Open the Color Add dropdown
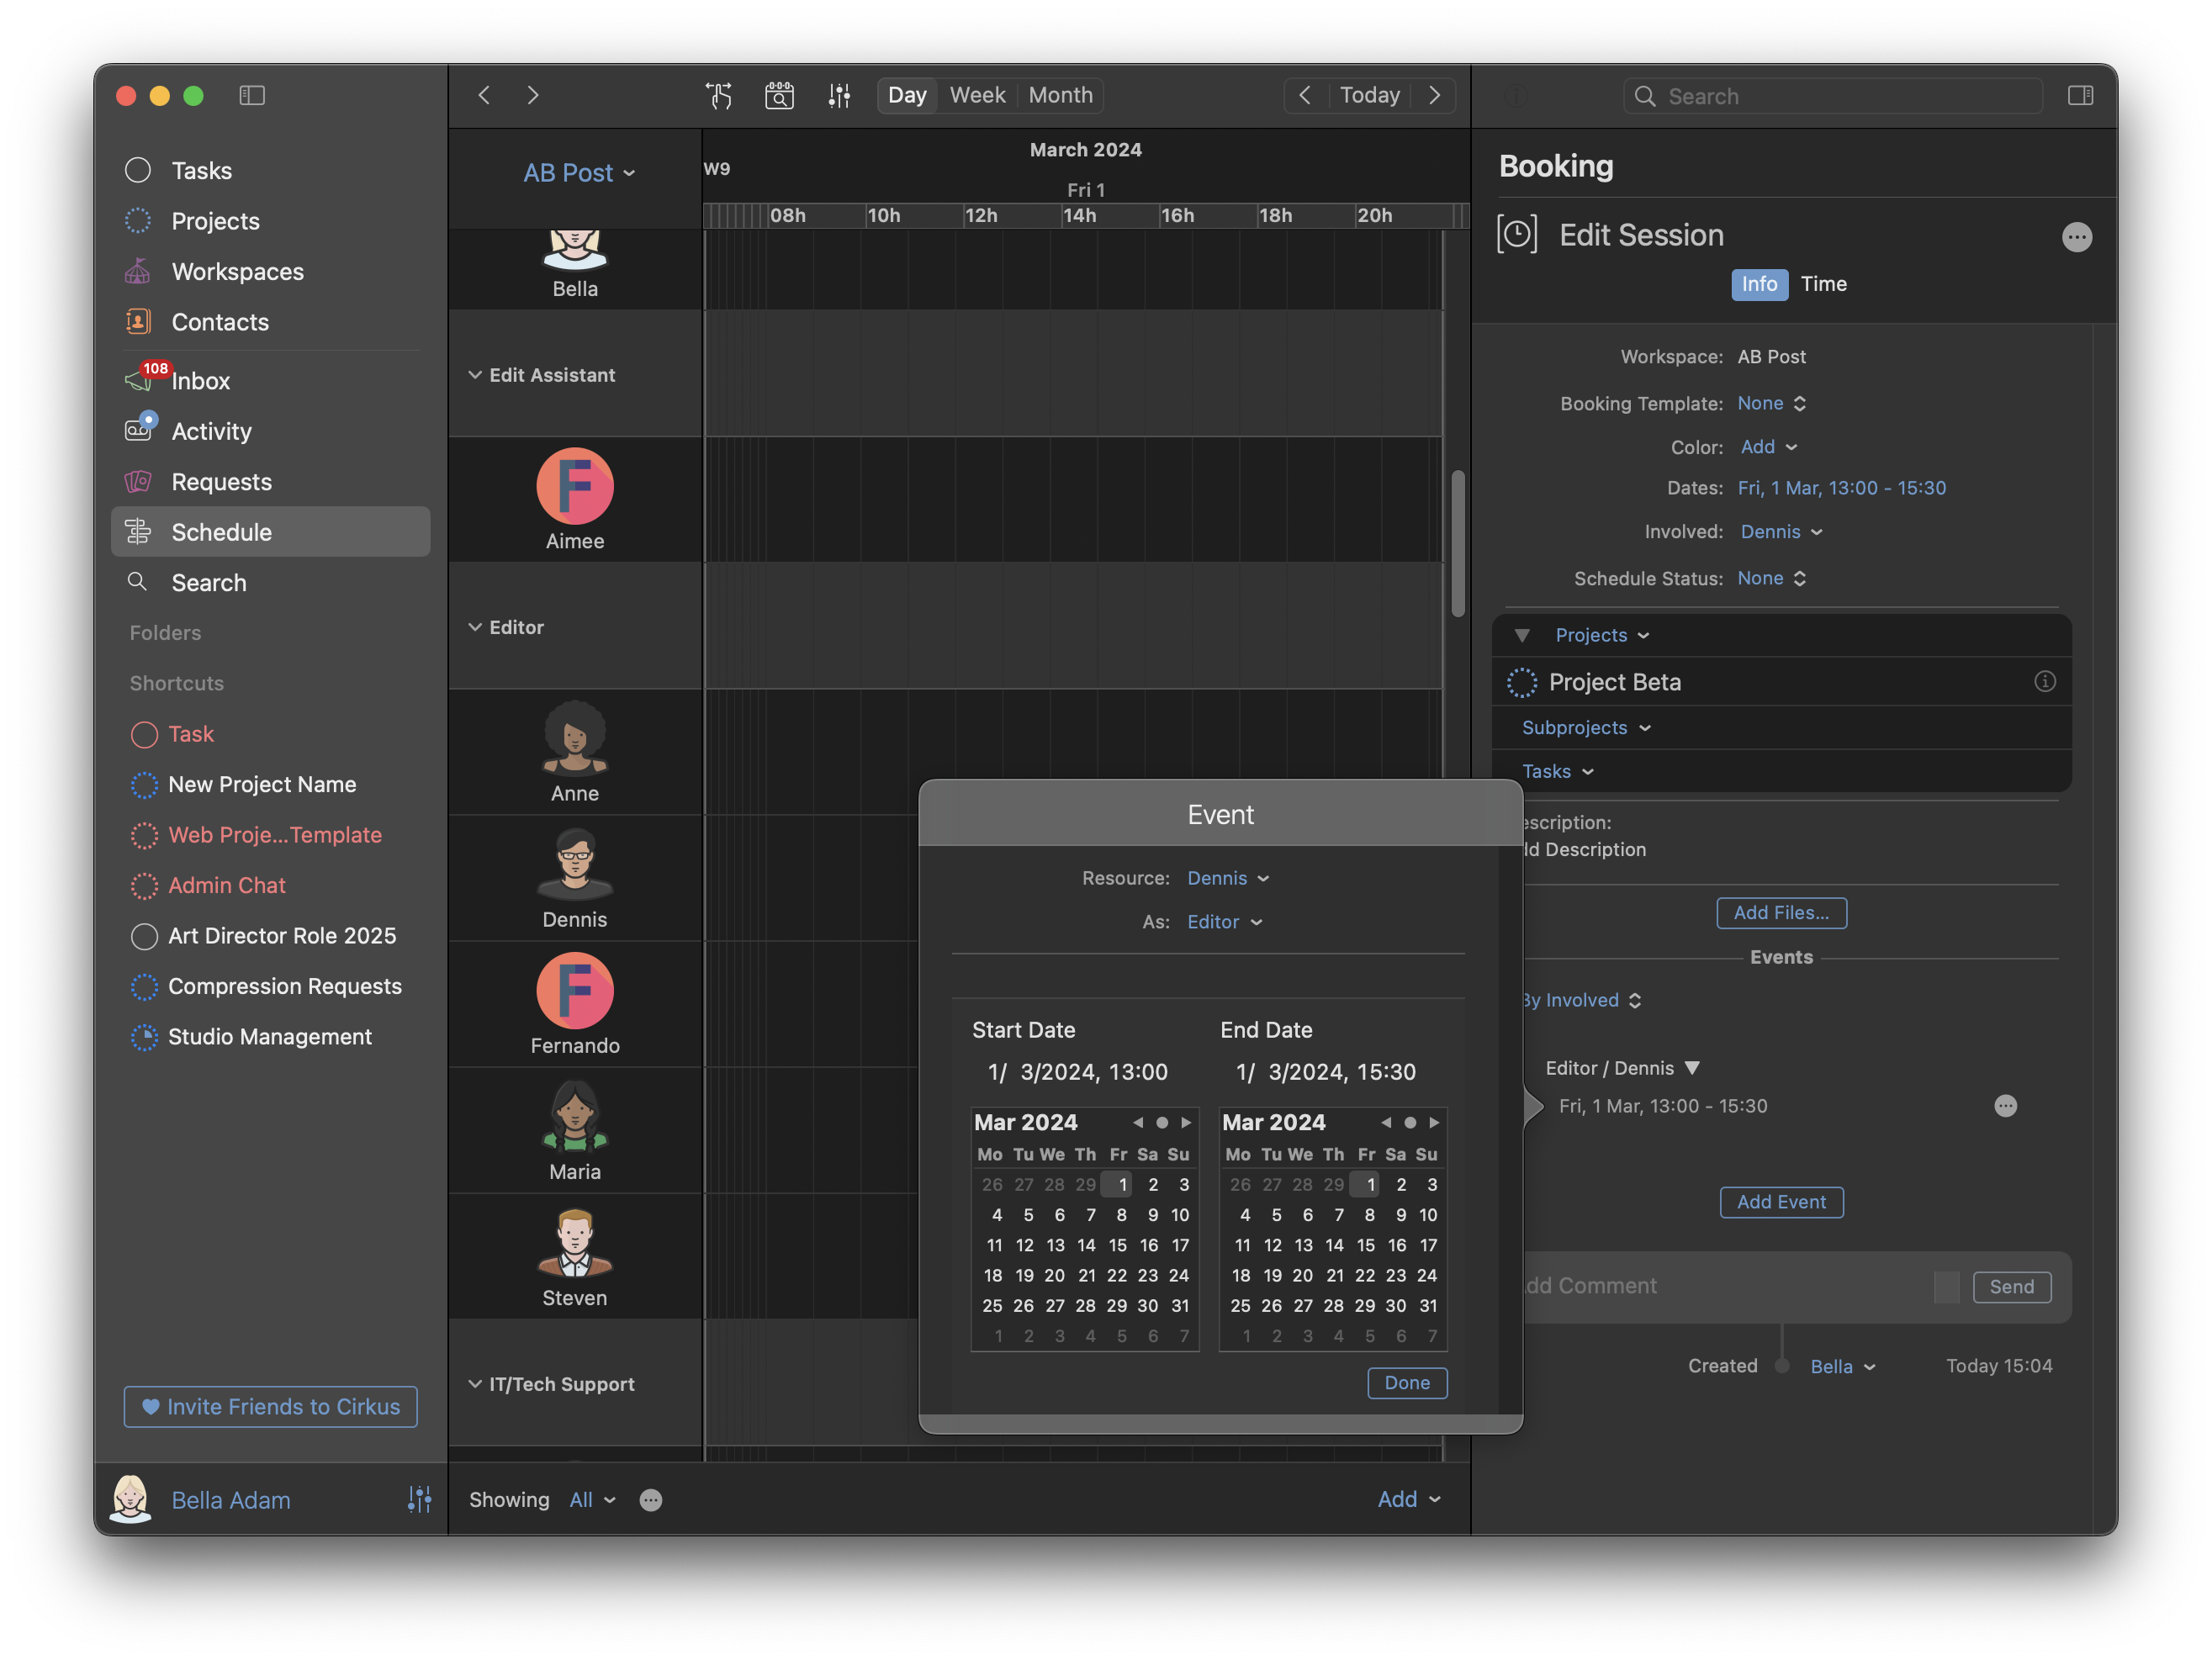Screen dimensions: 2212x1660 1768,447
